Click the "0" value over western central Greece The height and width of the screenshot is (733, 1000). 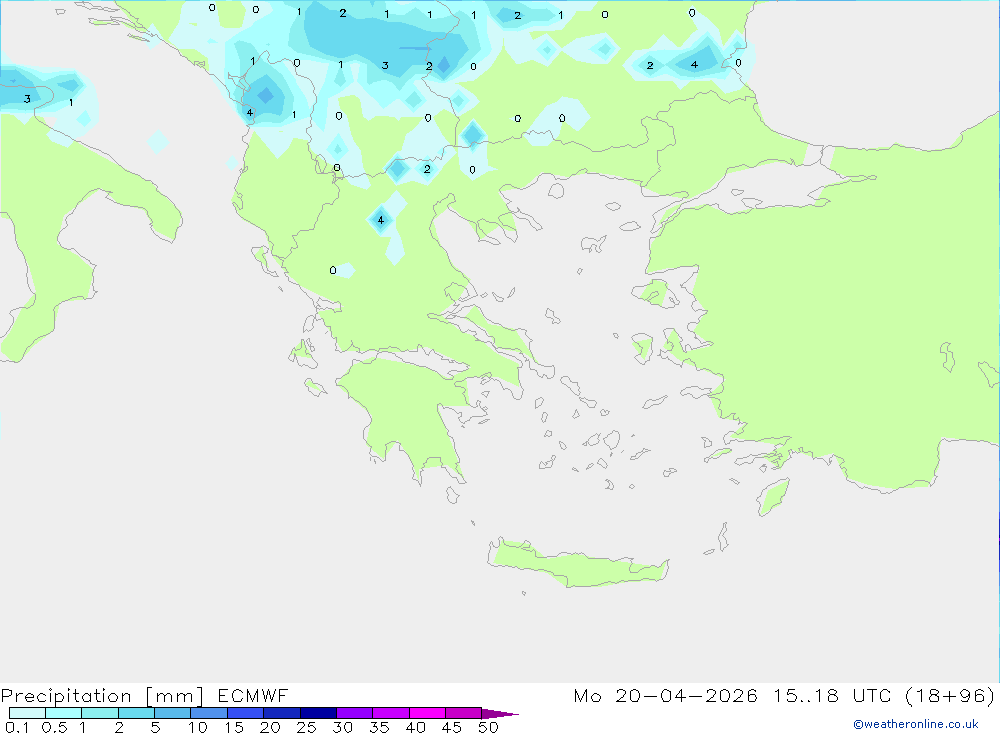point(332,270)
